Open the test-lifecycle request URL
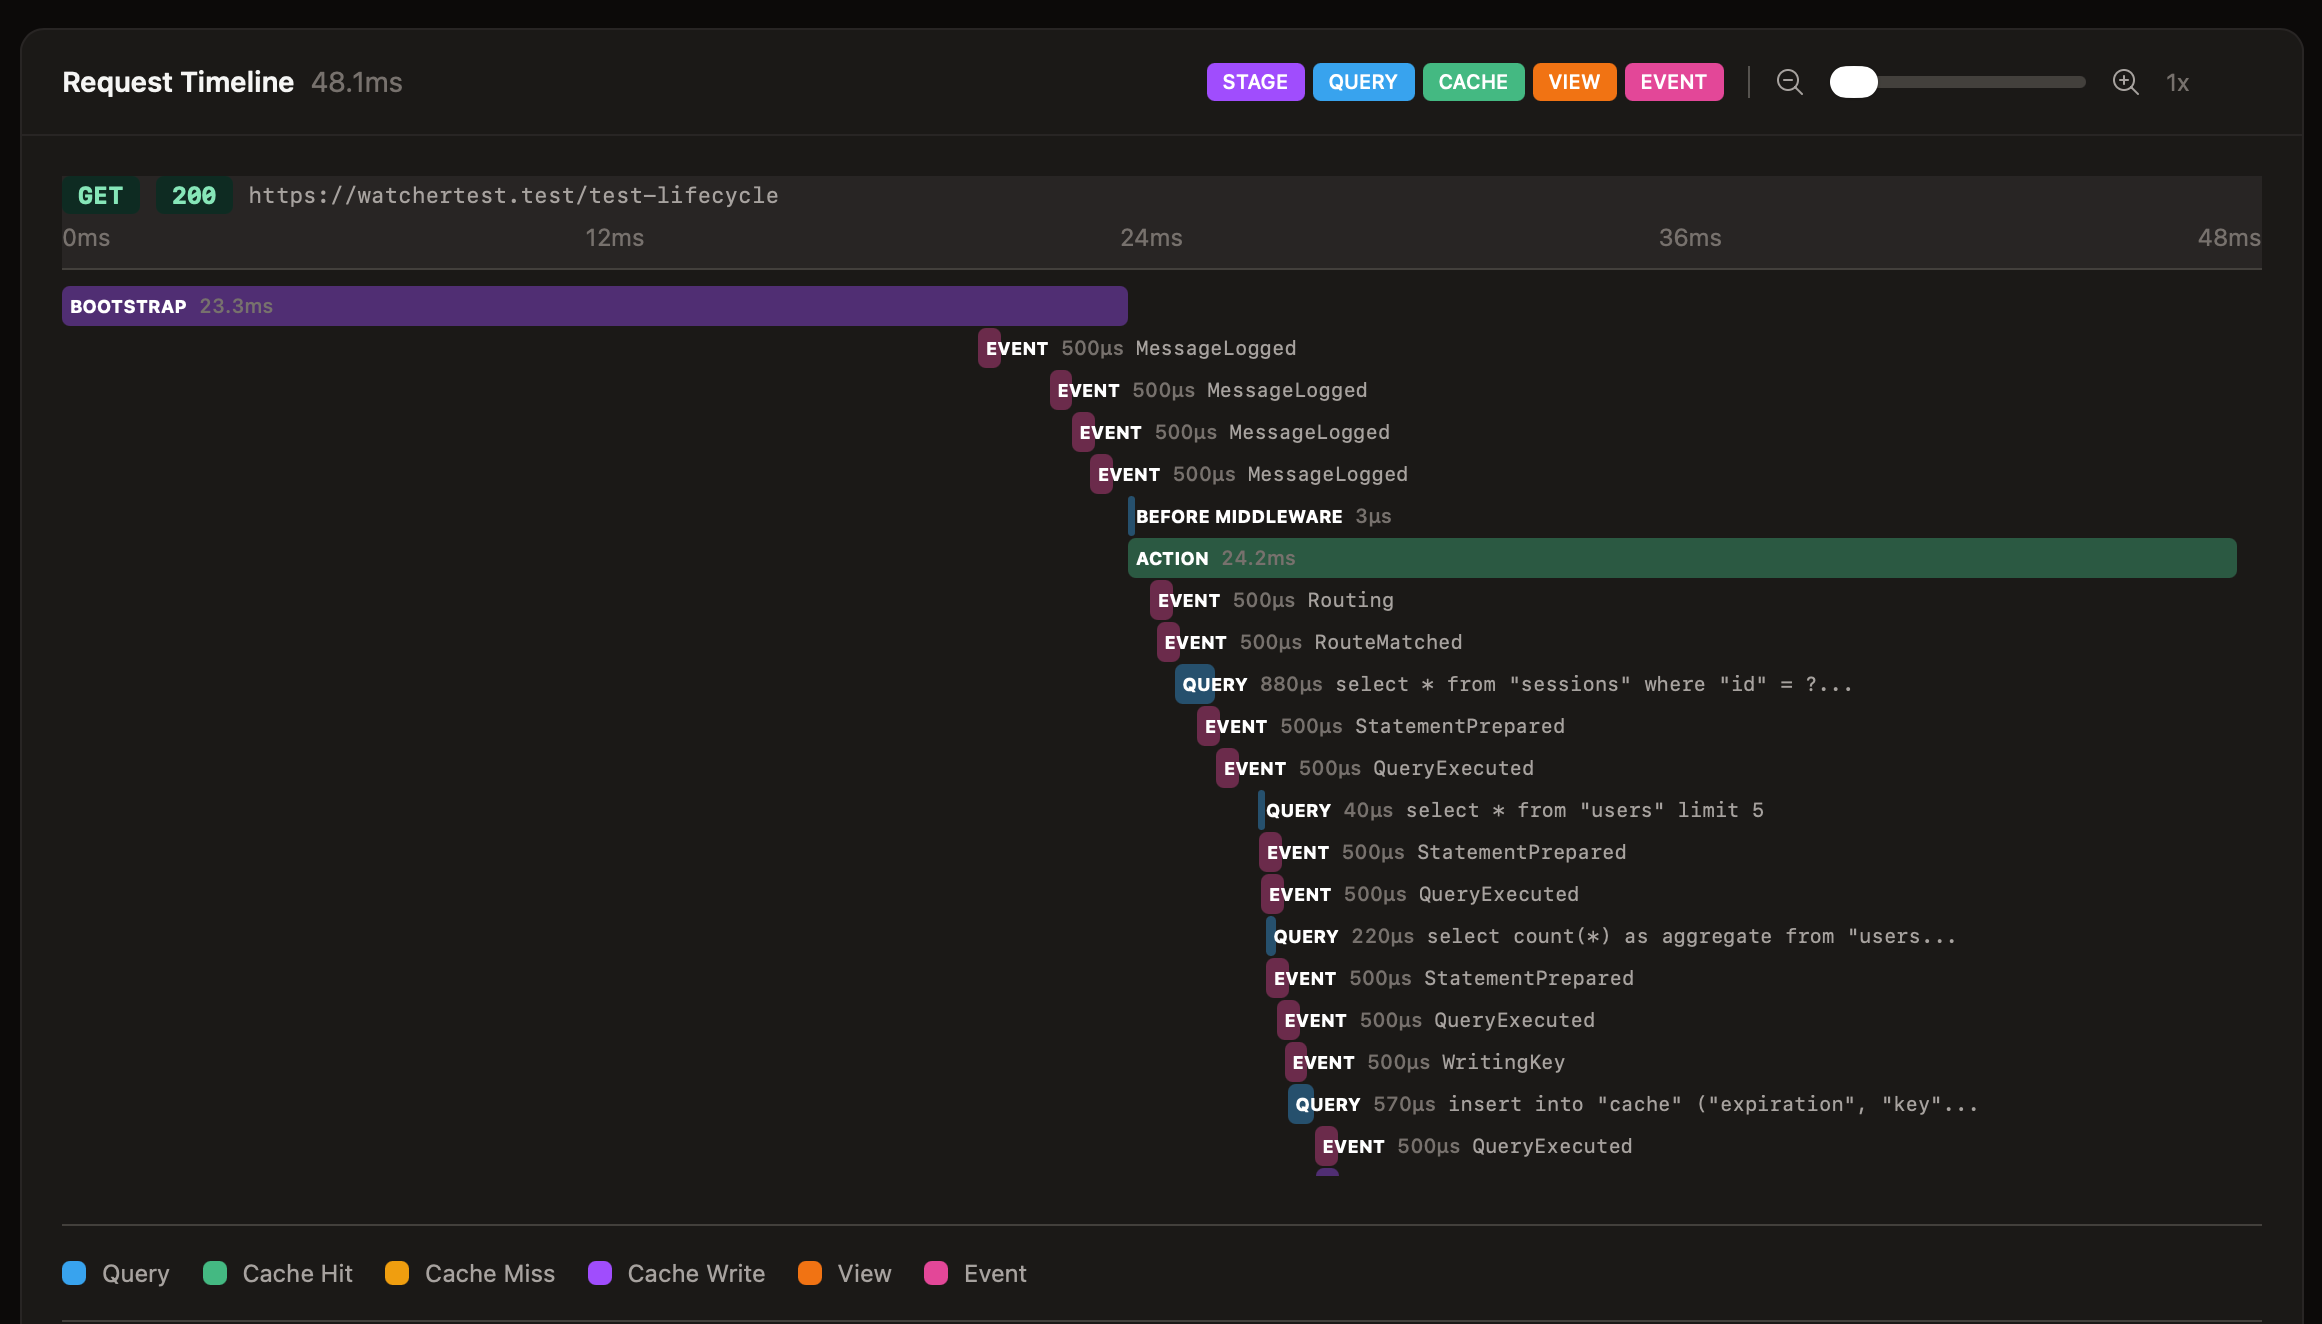Image resolution: width=2322 pixels, height=1324 pixels. [x=514, y=195]
